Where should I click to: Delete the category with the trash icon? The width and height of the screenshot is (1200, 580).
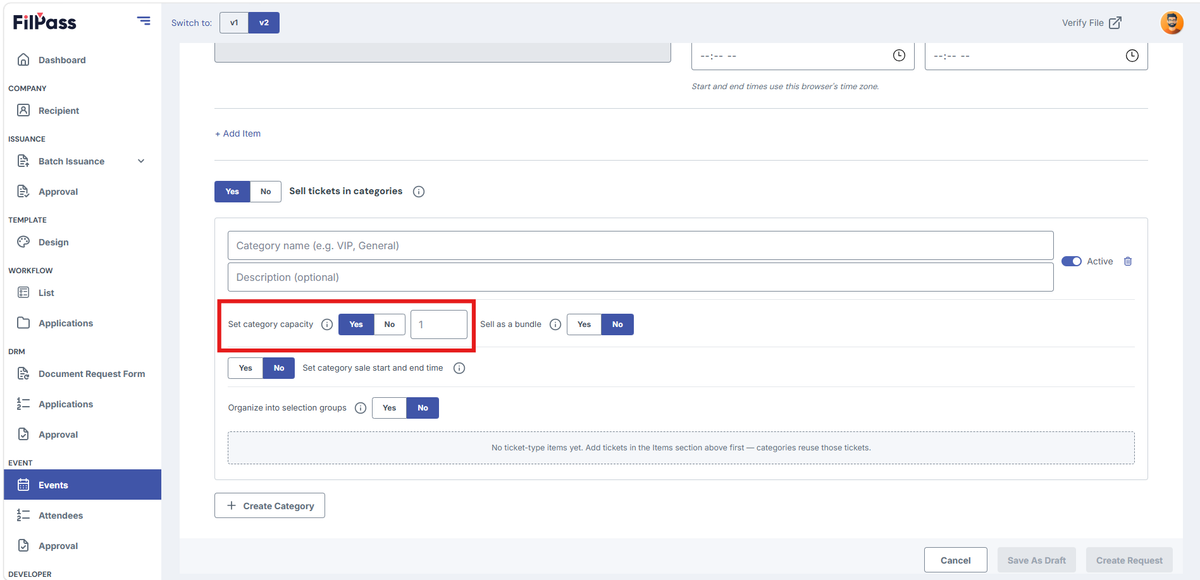(1128, 261)
